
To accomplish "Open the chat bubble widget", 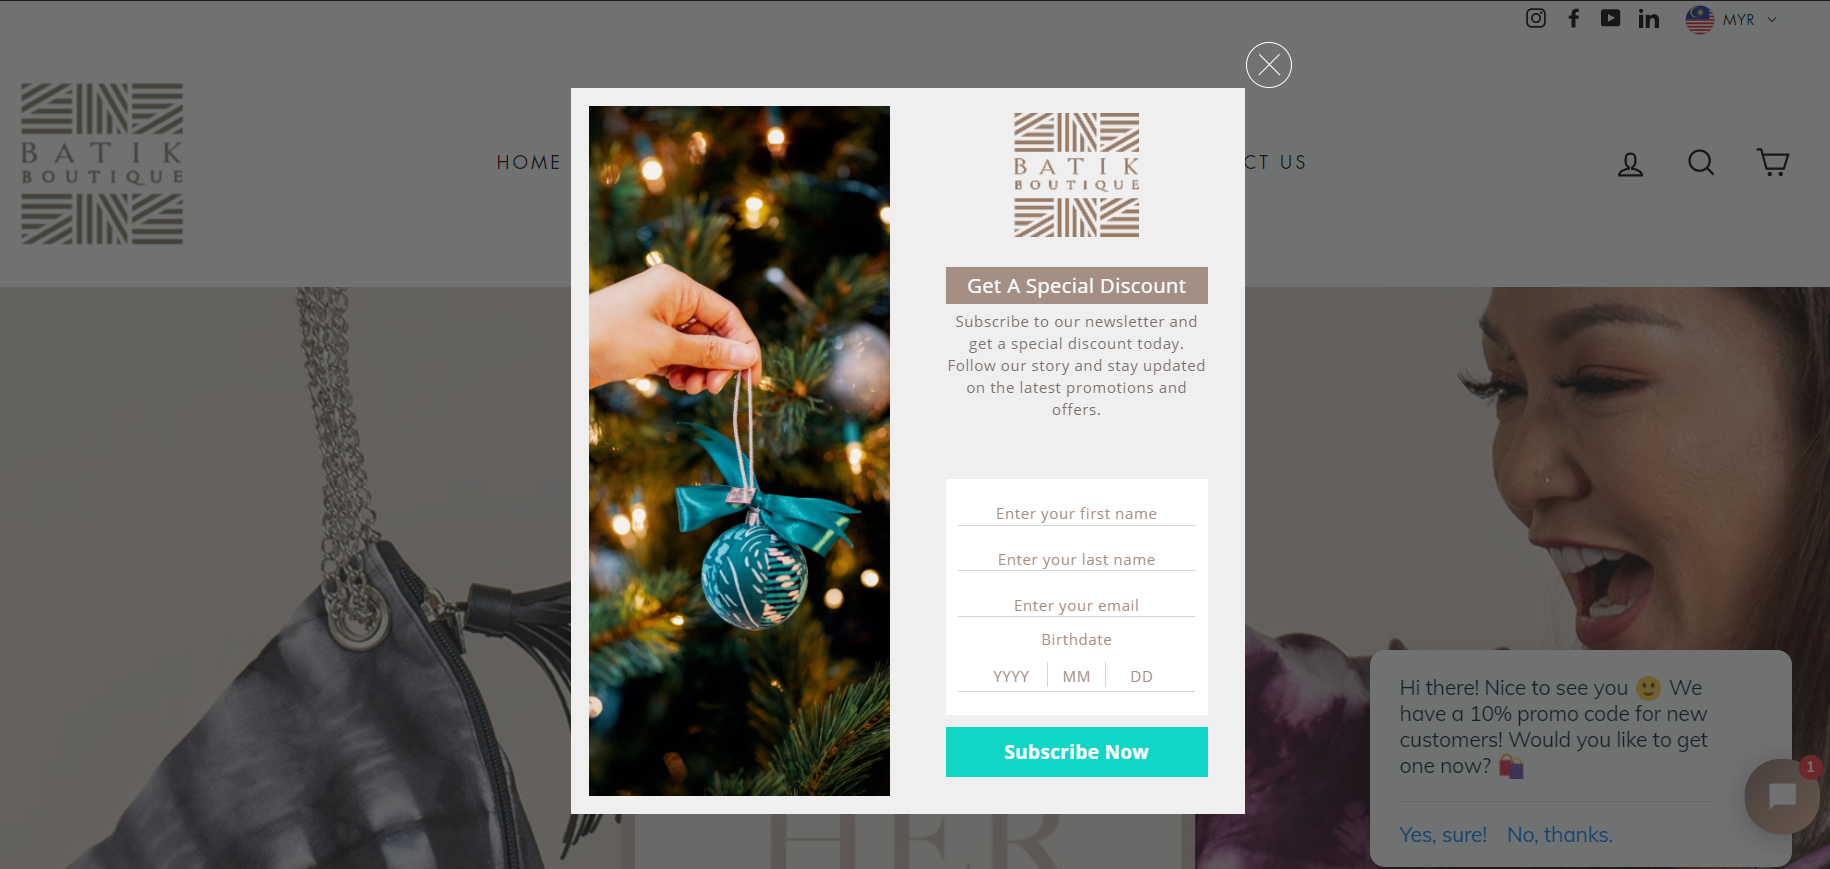I will (x=1782, y=796).
